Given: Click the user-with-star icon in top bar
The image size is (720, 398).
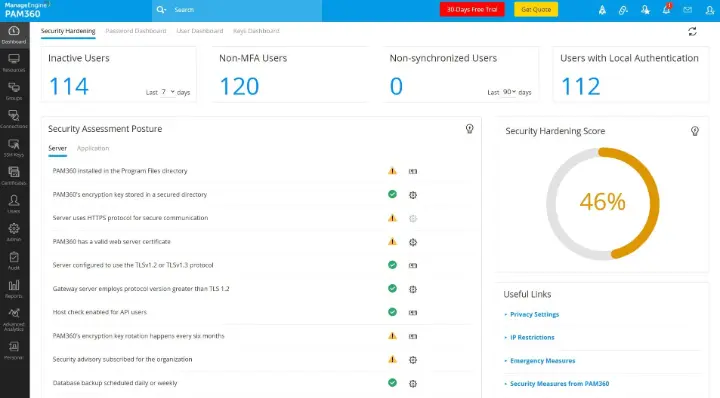Looking at the screenshot, I should 645,10.
